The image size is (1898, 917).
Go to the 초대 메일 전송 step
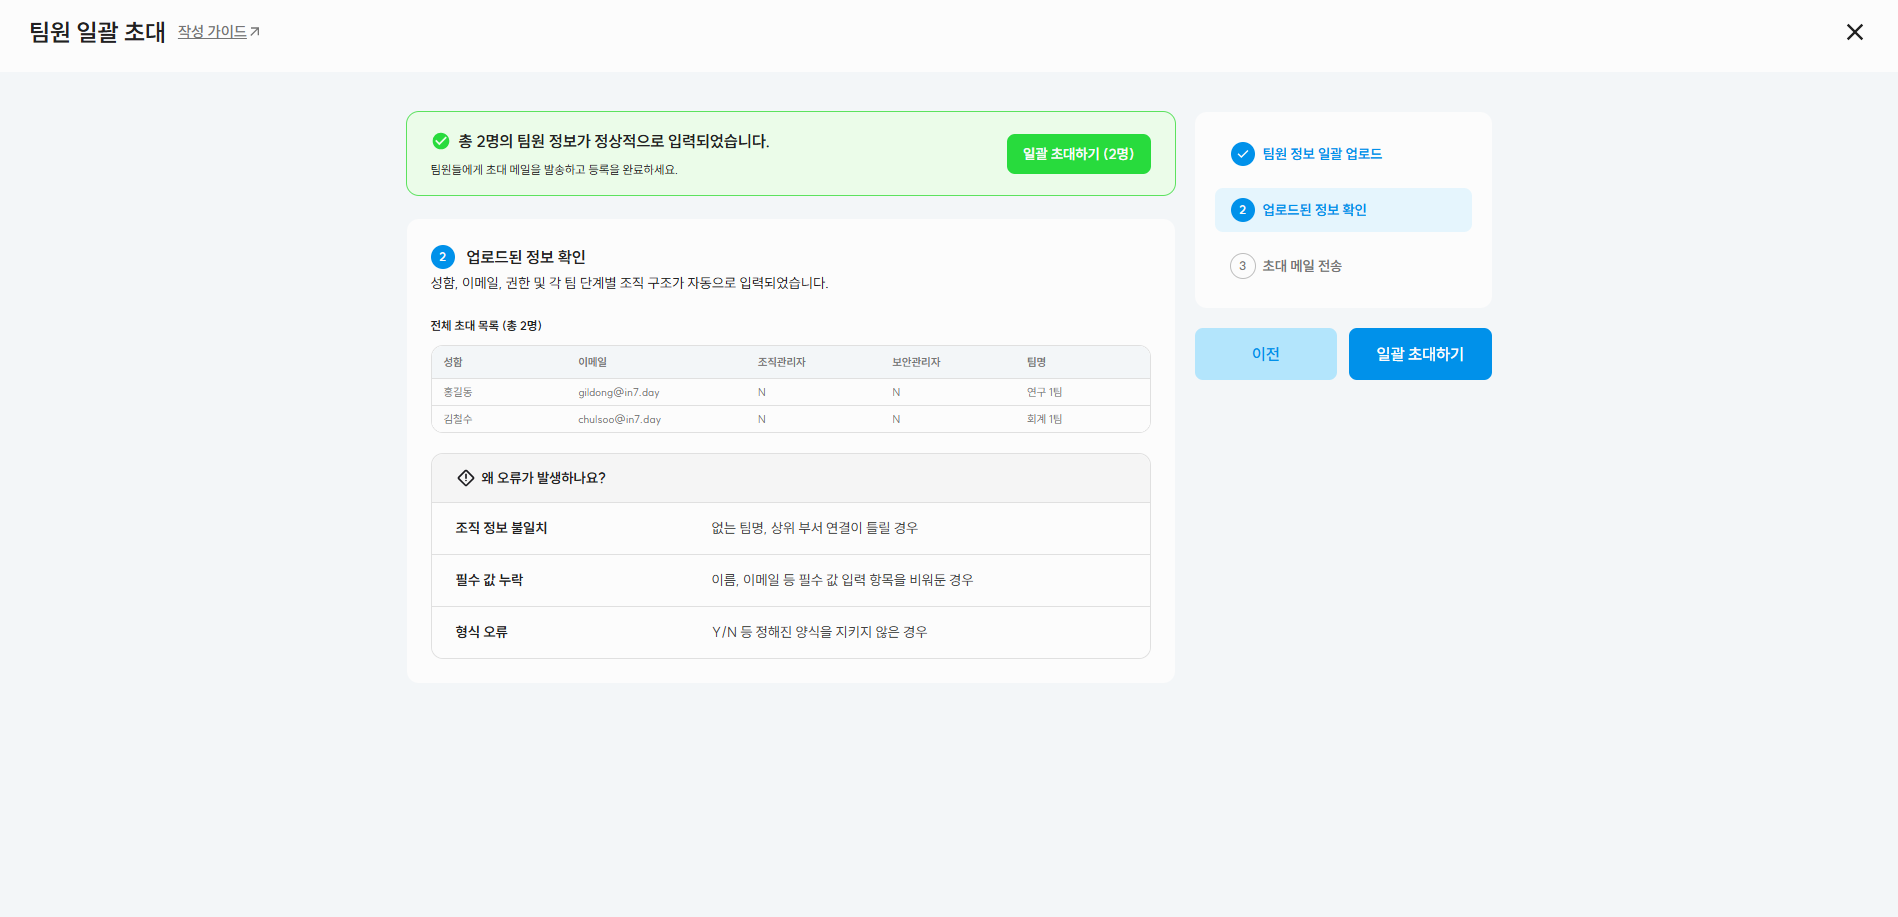[1301, 266]
